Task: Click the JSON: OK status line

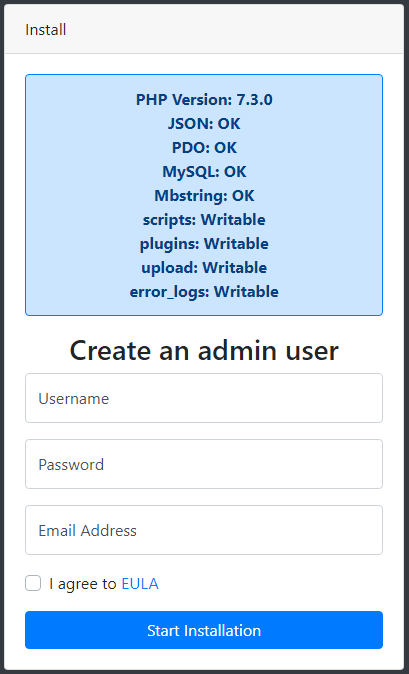Action: 204,124
